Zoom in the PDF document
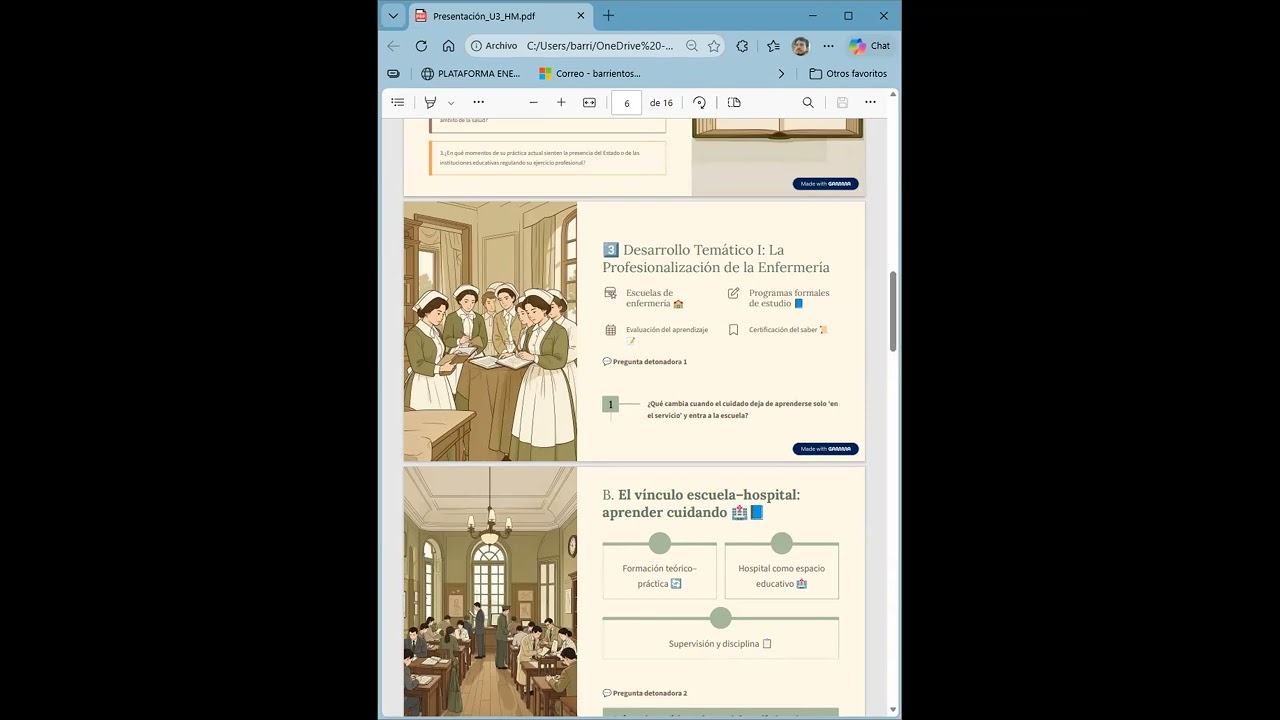Image resolution: width=1280 pixels, height=720 pixels. 561,103
